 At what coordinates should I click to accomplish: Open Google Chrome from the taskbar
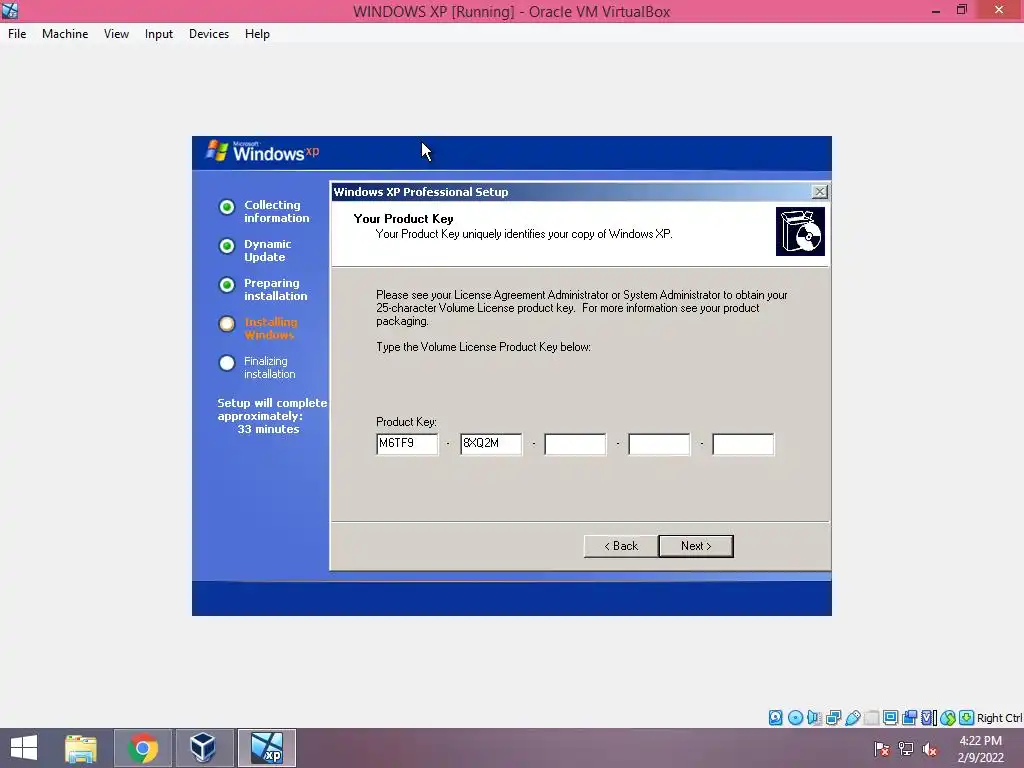click(x=143, y=748)
